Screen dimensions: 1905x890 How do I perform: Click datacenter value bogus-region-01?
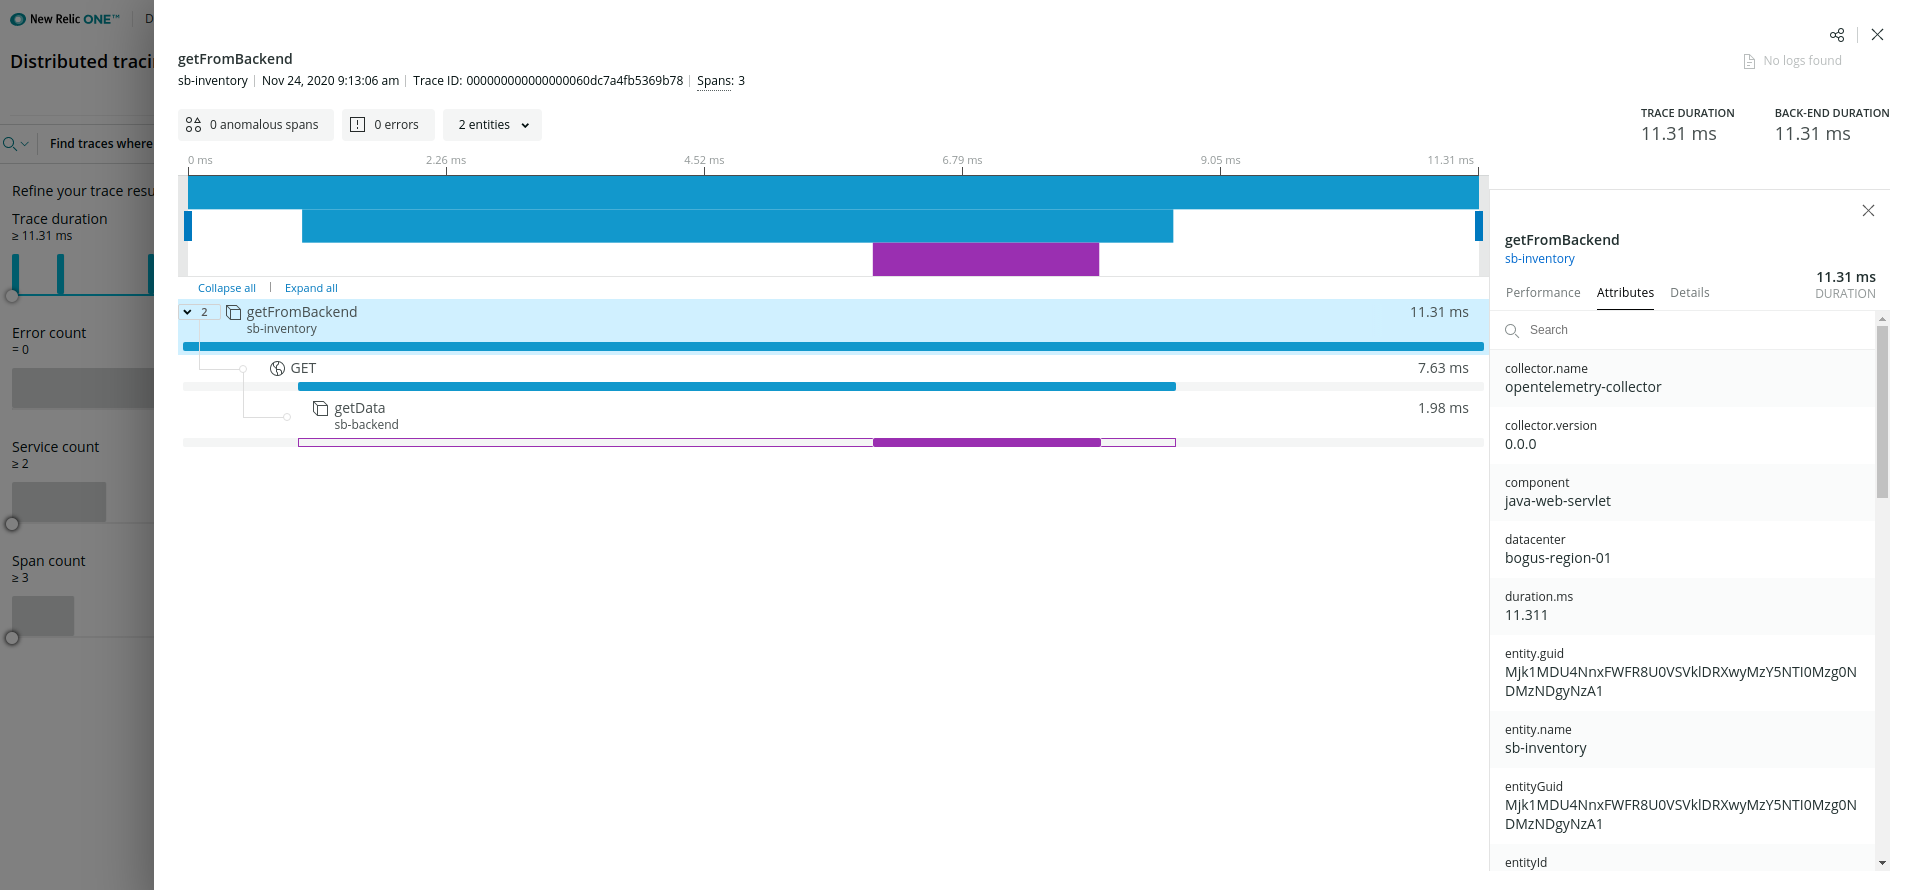(1558, 558)
